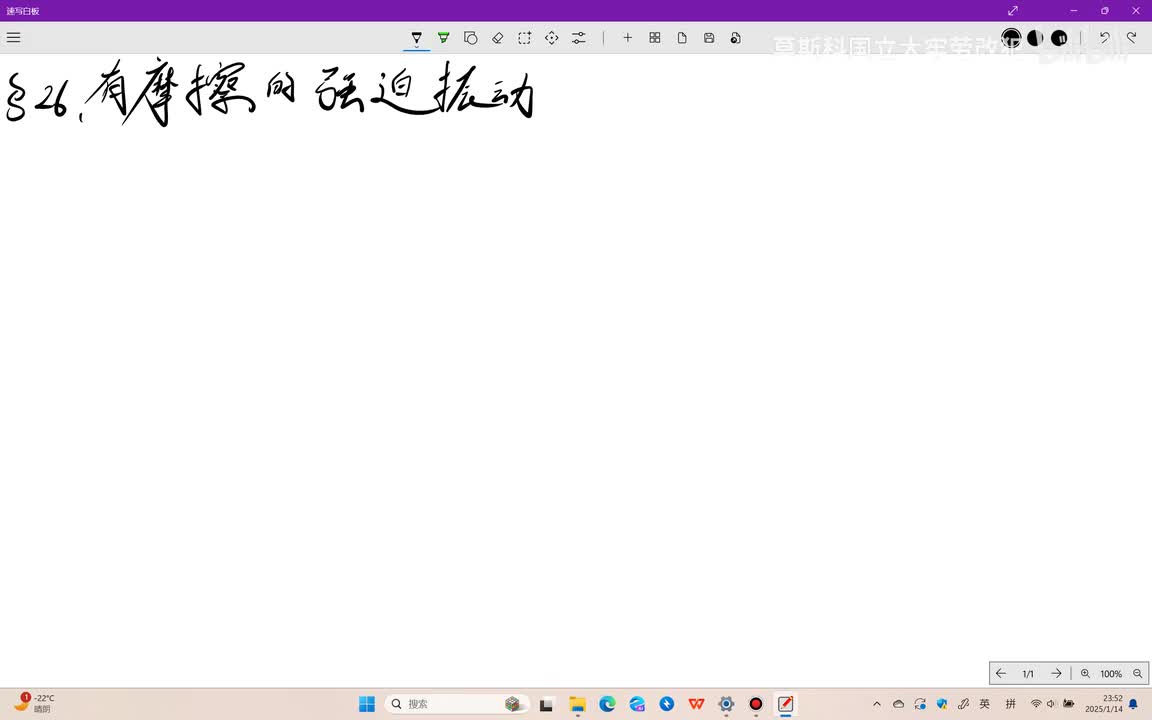Save the whiteboard with disk icon
Viewport: 1152px width, 720px height.
click(709, 37)
